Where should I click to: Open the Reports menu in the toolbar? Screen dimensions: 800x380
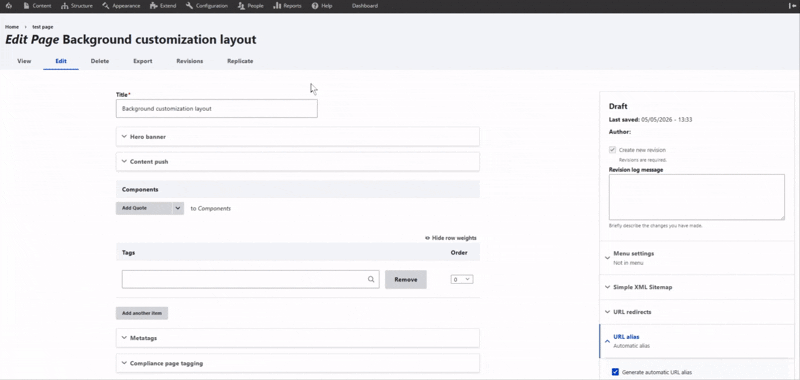click(x=287, y=6)
